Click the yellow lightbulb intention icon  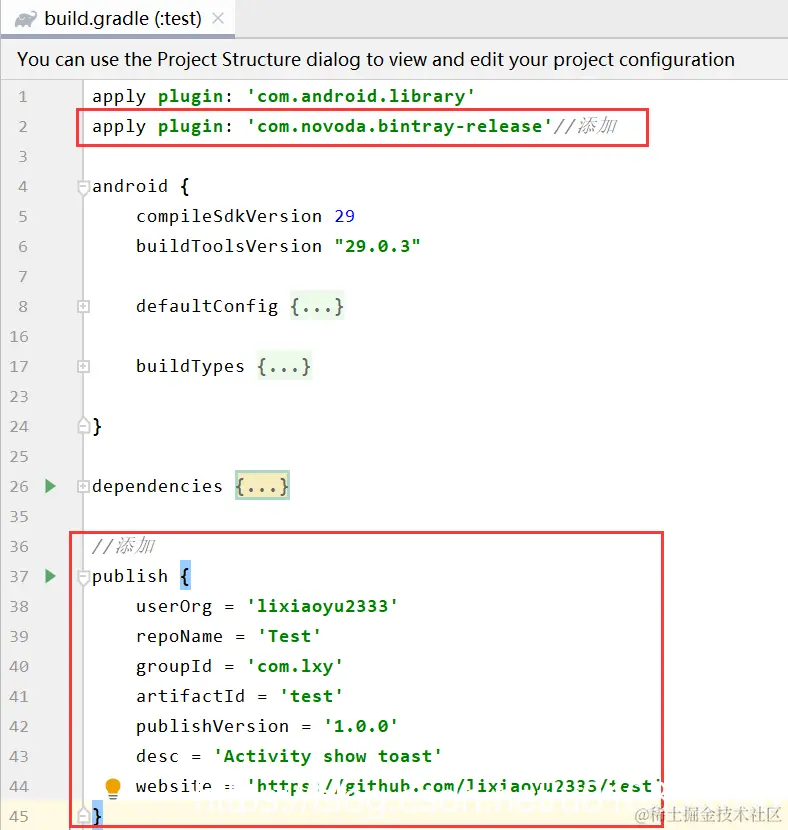pyautogui.click(x=113, y=788)
